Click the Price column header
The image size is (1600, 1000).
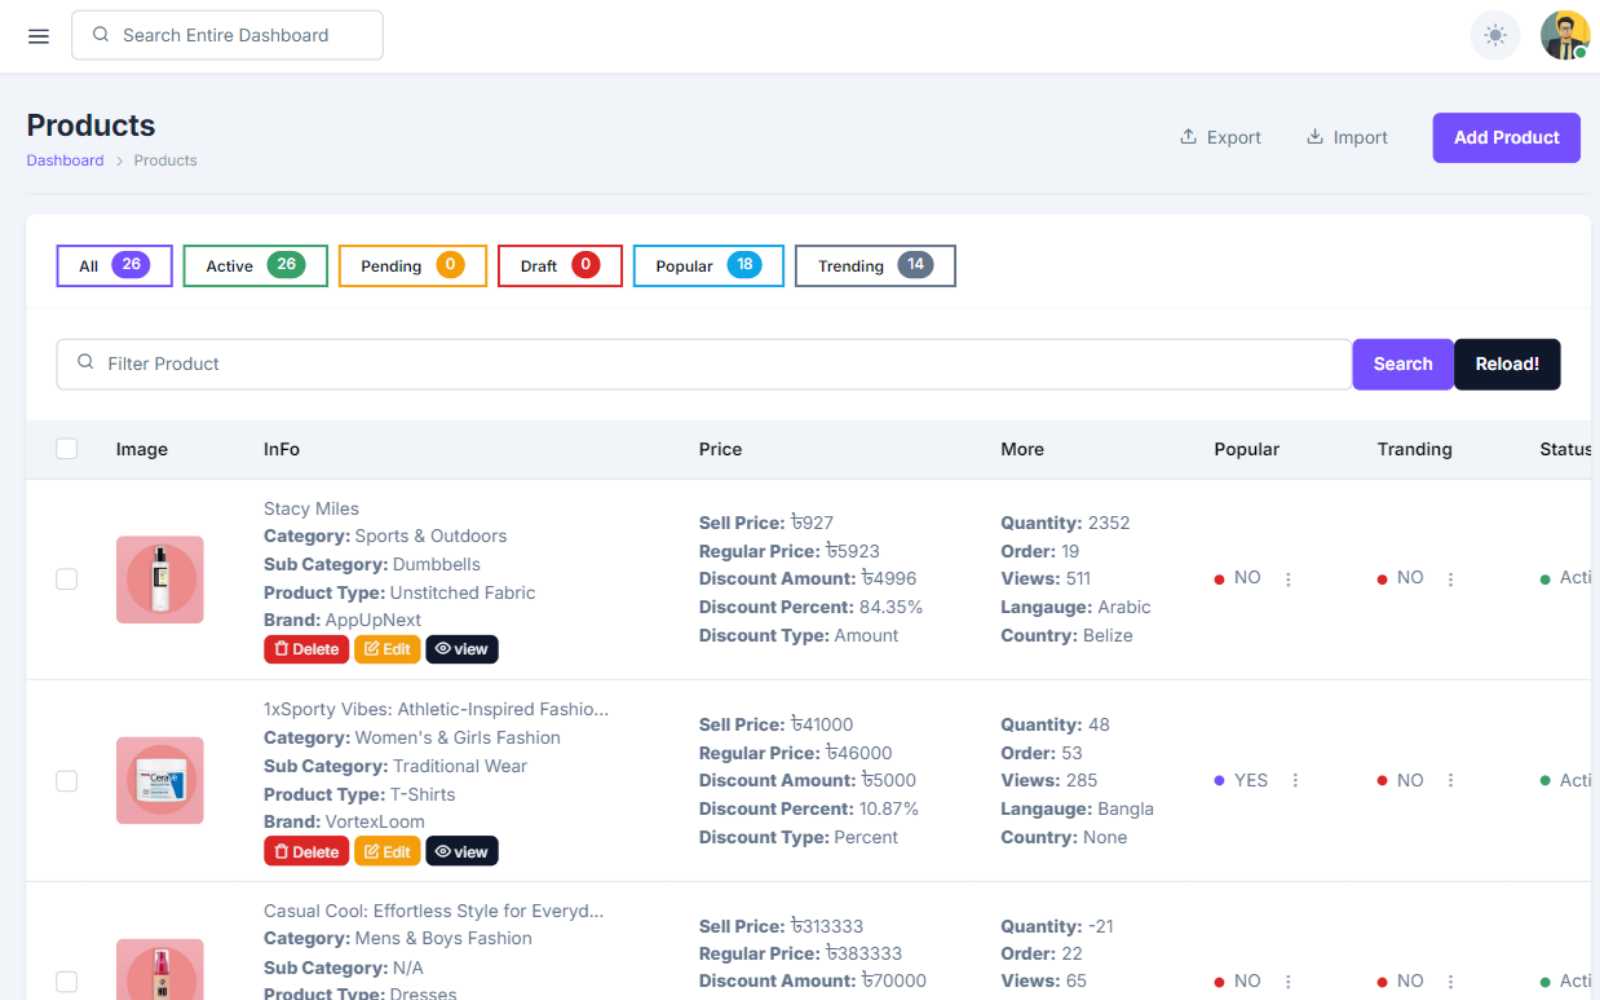(720, 449)
